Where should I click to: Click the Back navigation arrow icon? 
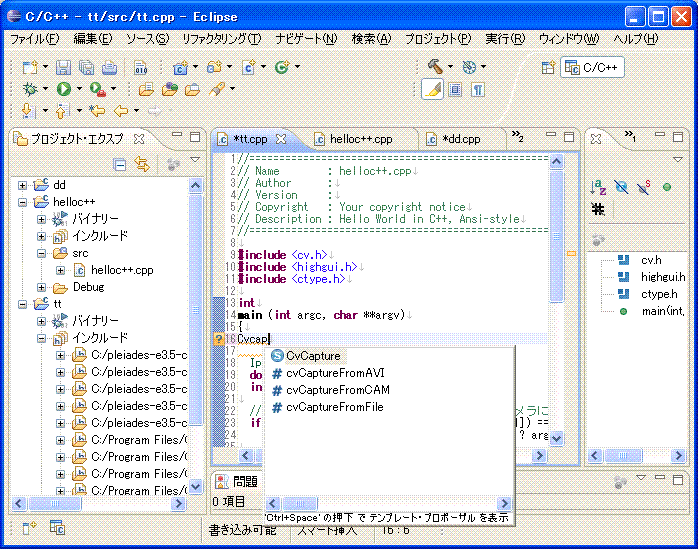coord(121,110)
